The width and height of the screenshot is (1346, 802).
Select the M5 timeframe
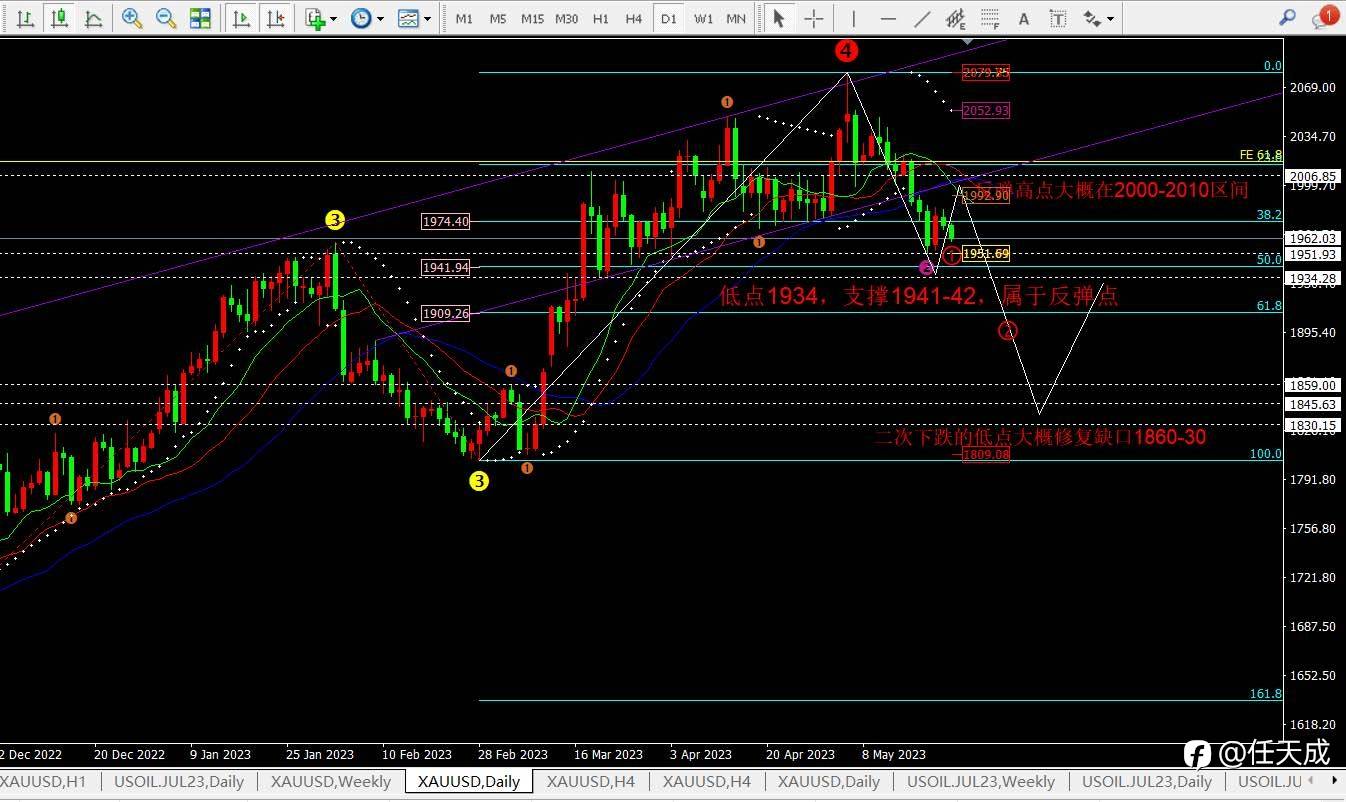497,18
